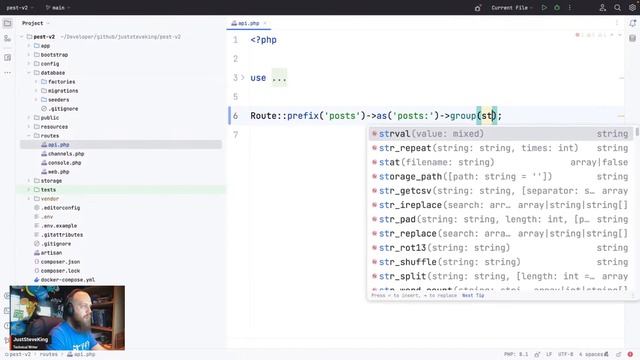The height and width of the screenshot is (360, 640).
Task: Start debugging with the bug icon
Action: (x=557, y=7)
